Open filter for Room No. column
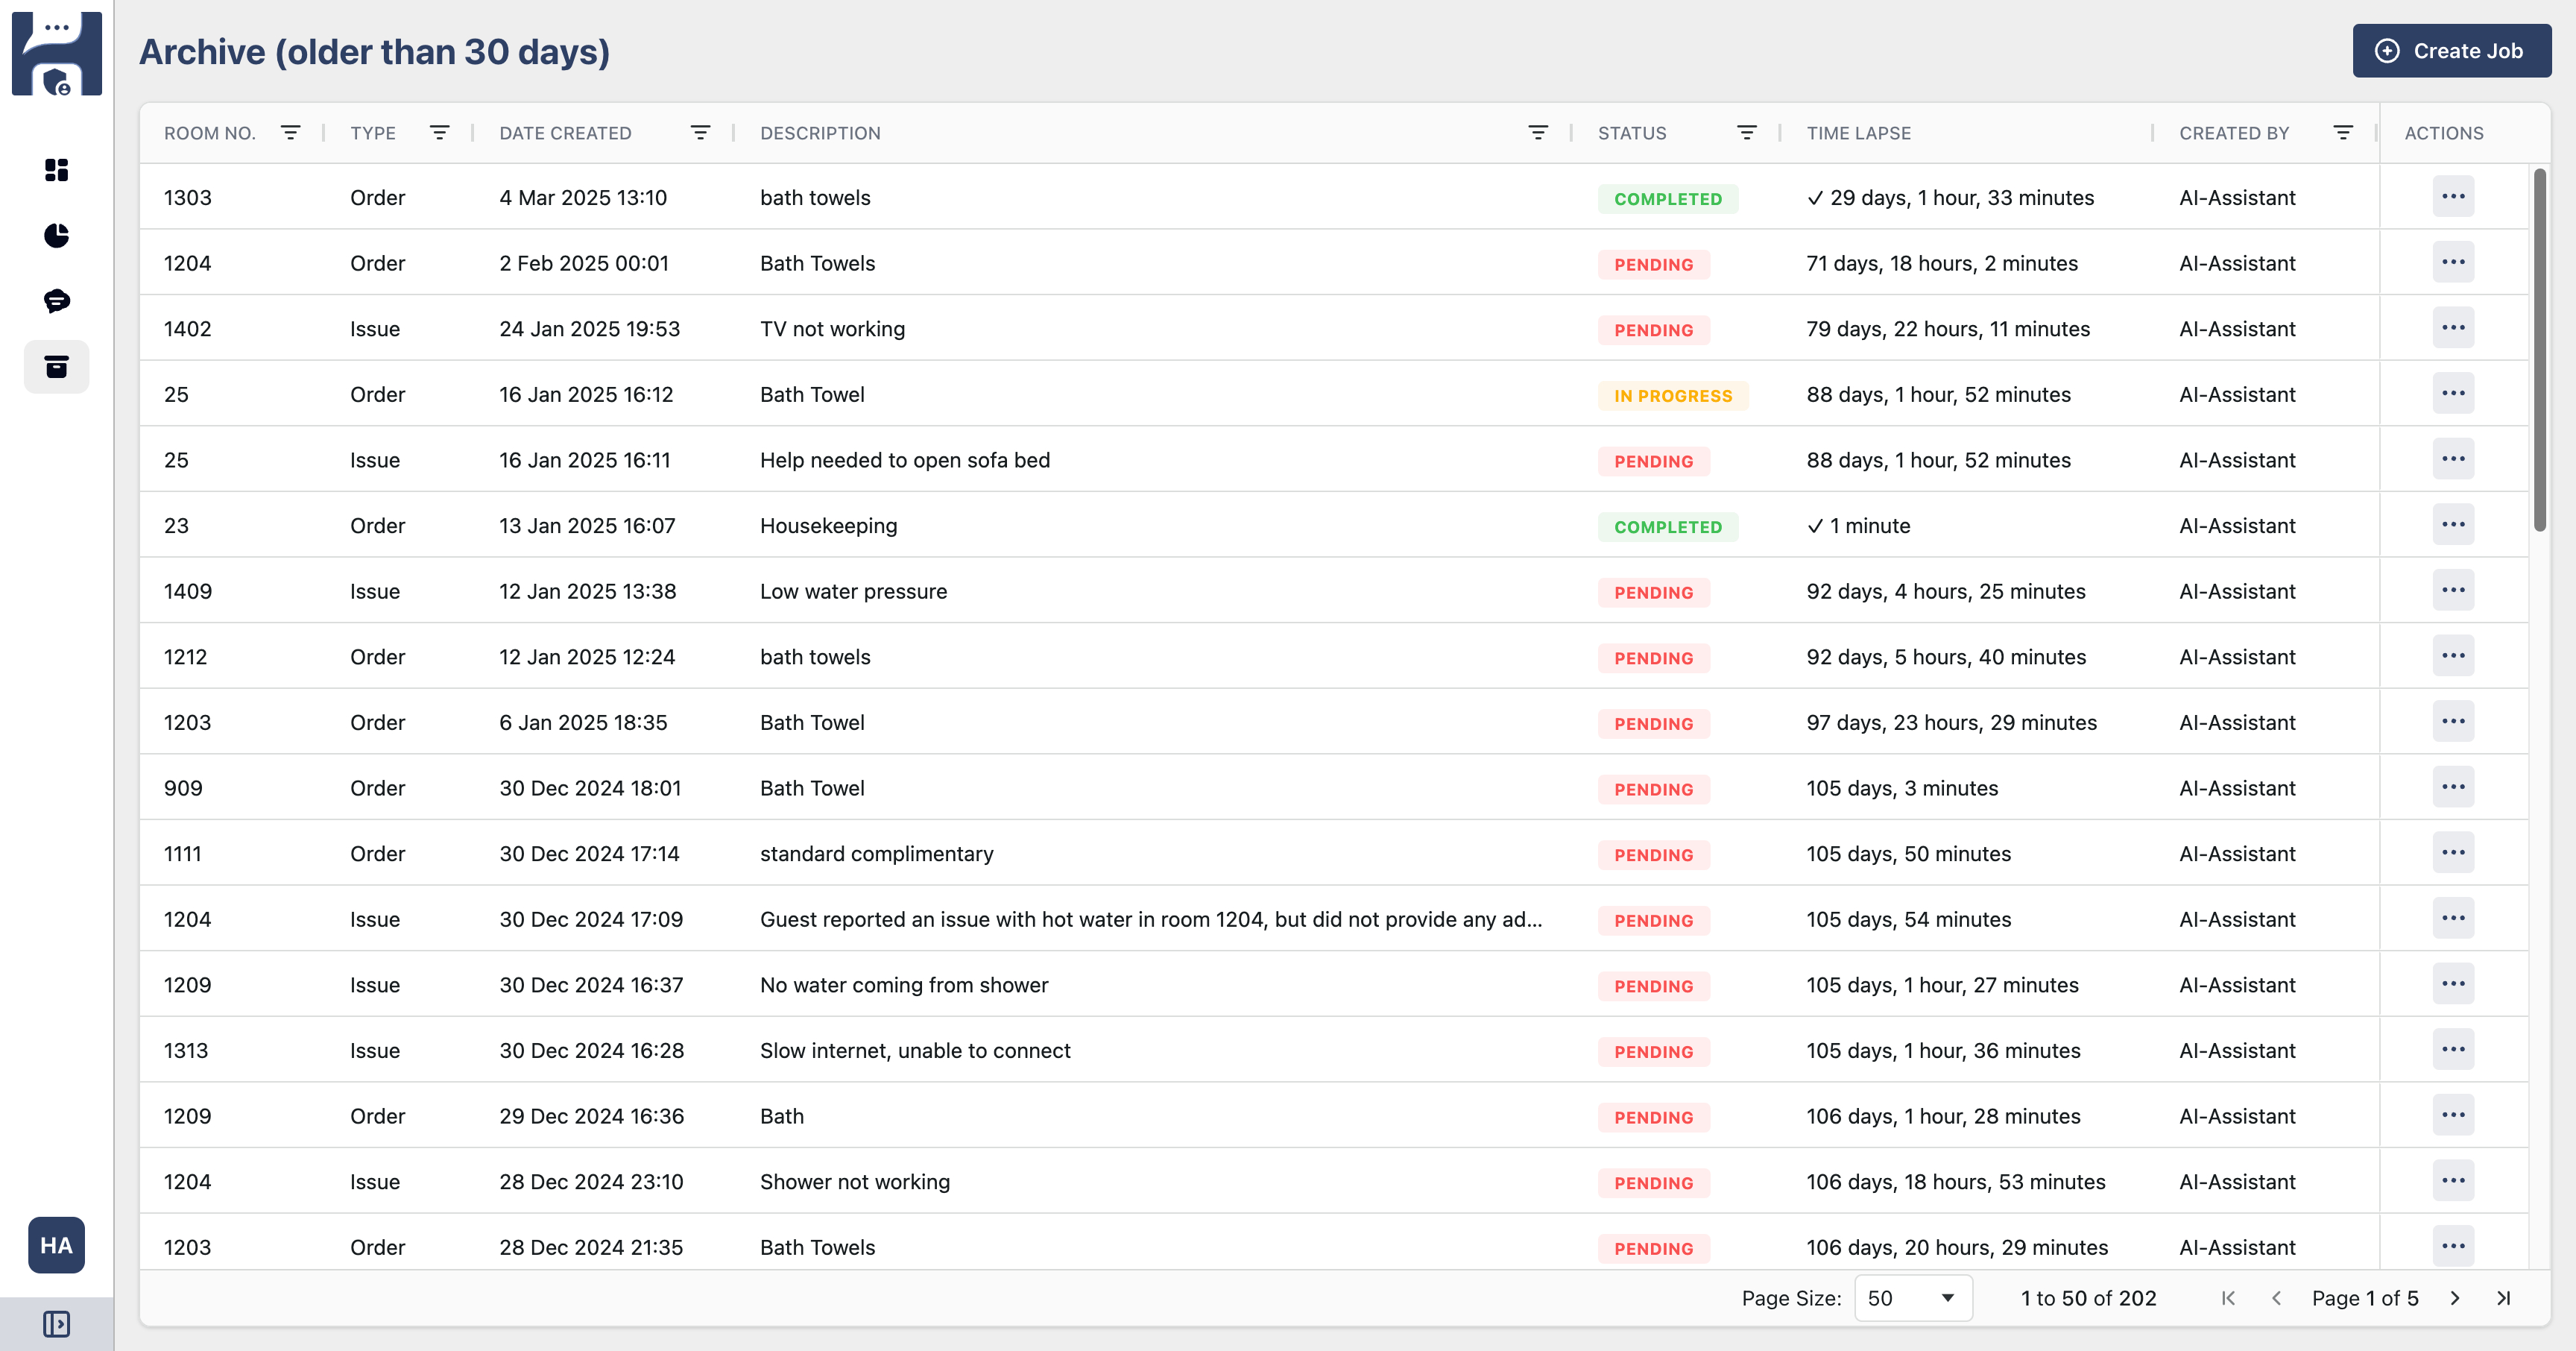The height and width of the screenshot is (1351, 2576). [x=290, y=133]
